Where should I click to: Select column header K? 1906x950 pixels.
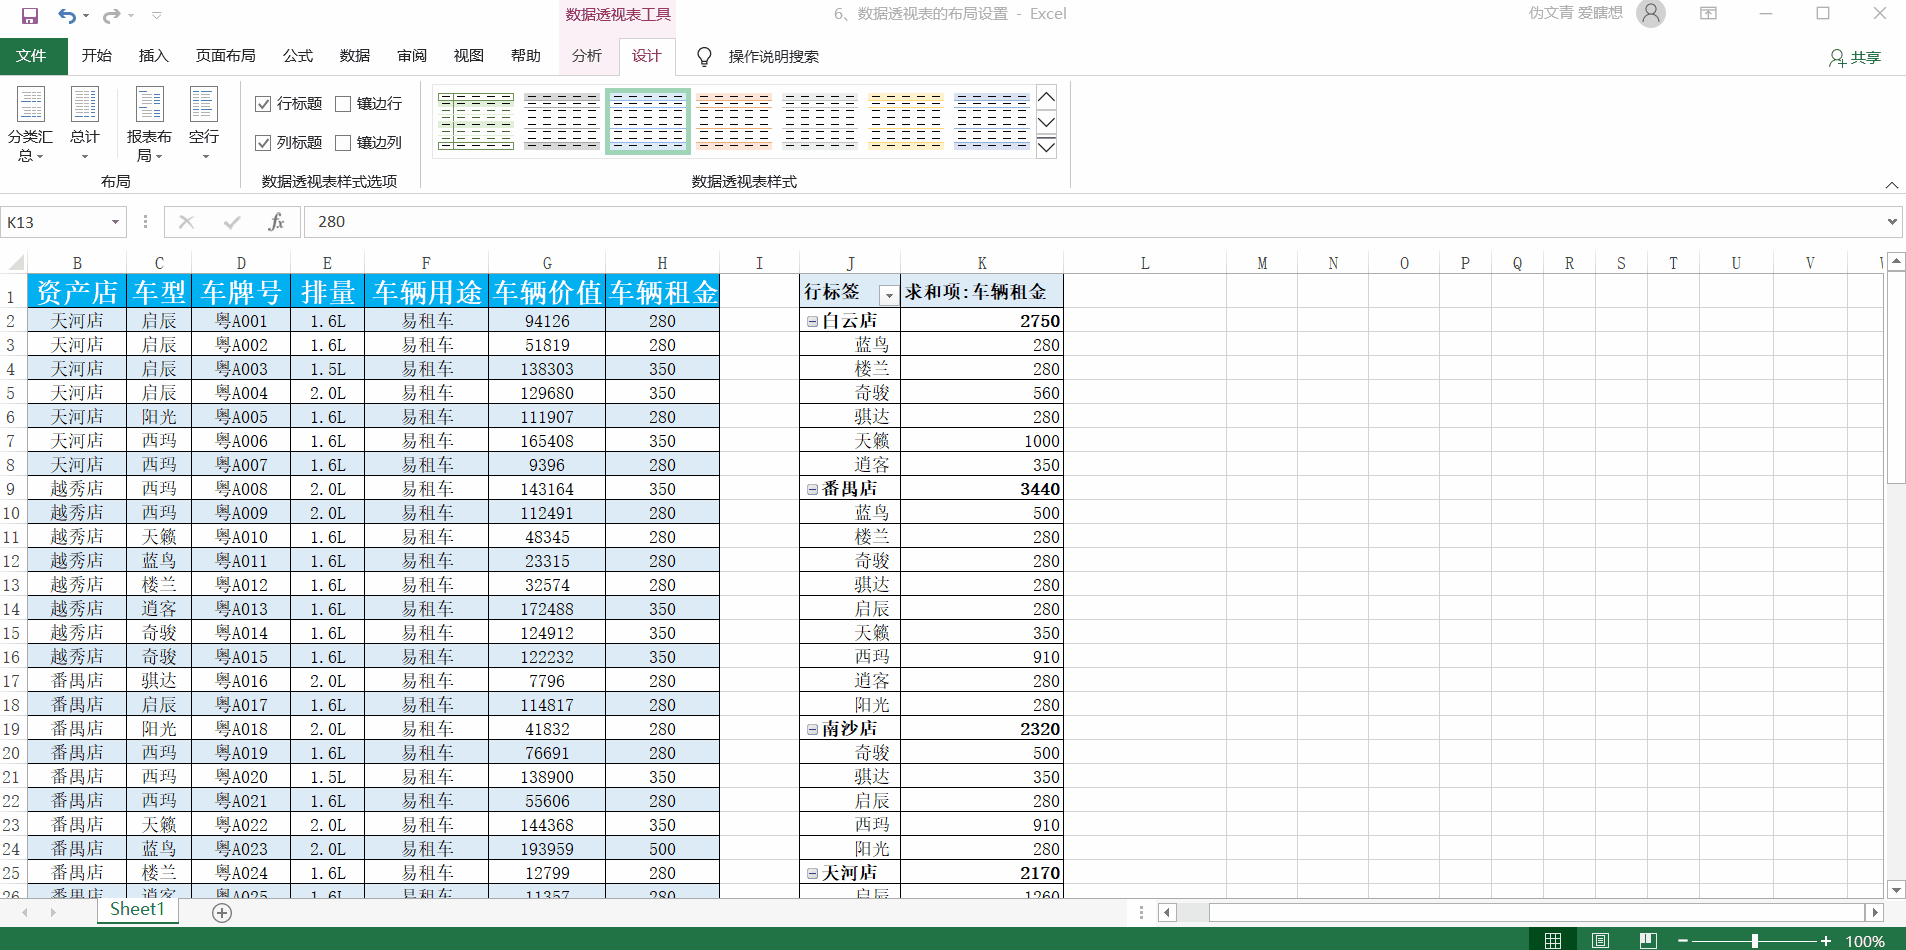tap(982, 263)
